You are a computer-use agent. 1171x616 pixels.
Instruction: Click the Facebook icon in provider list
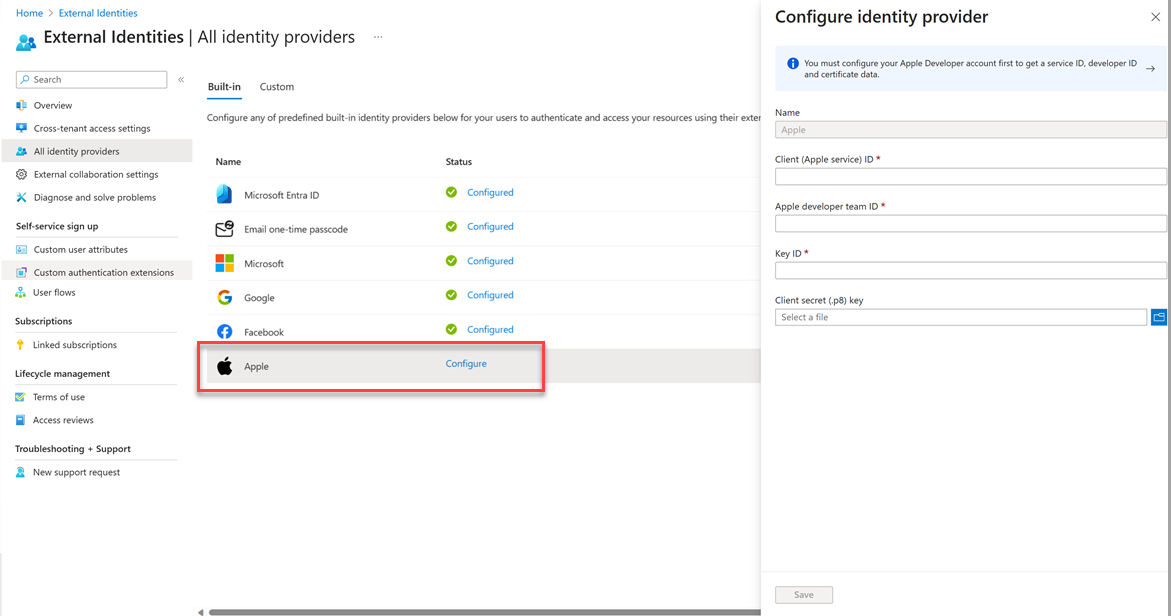coord(224,332)
